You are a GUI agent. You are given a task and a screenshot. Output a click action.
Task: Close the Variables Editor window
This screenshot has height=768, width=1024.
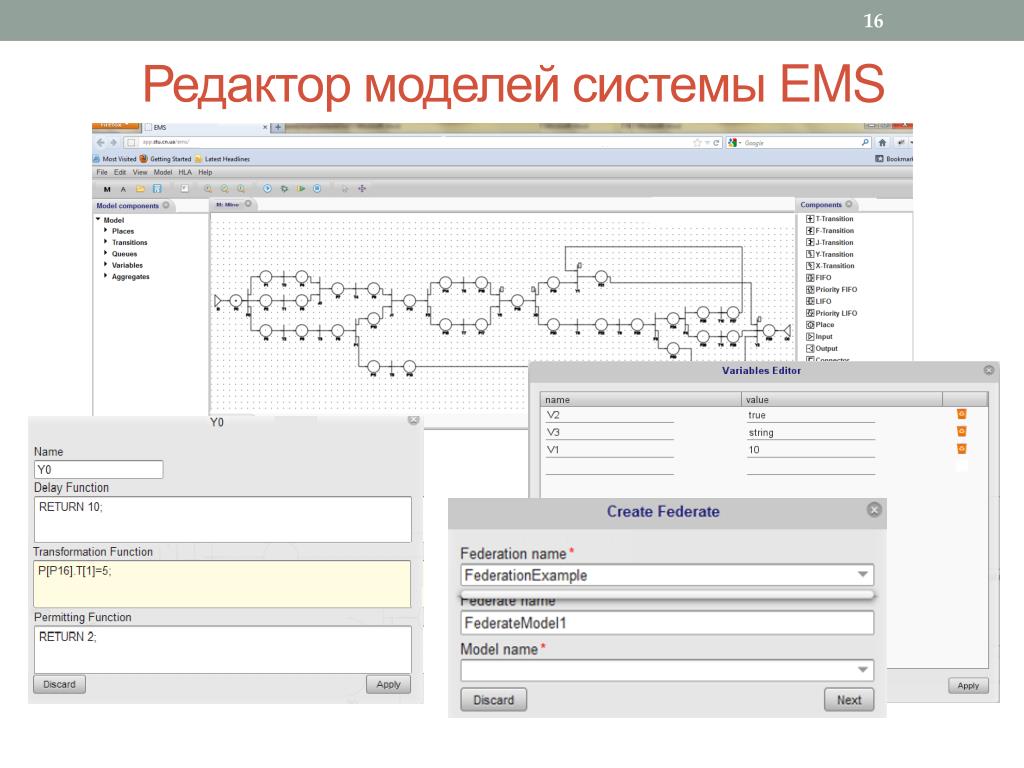point(989,370)
